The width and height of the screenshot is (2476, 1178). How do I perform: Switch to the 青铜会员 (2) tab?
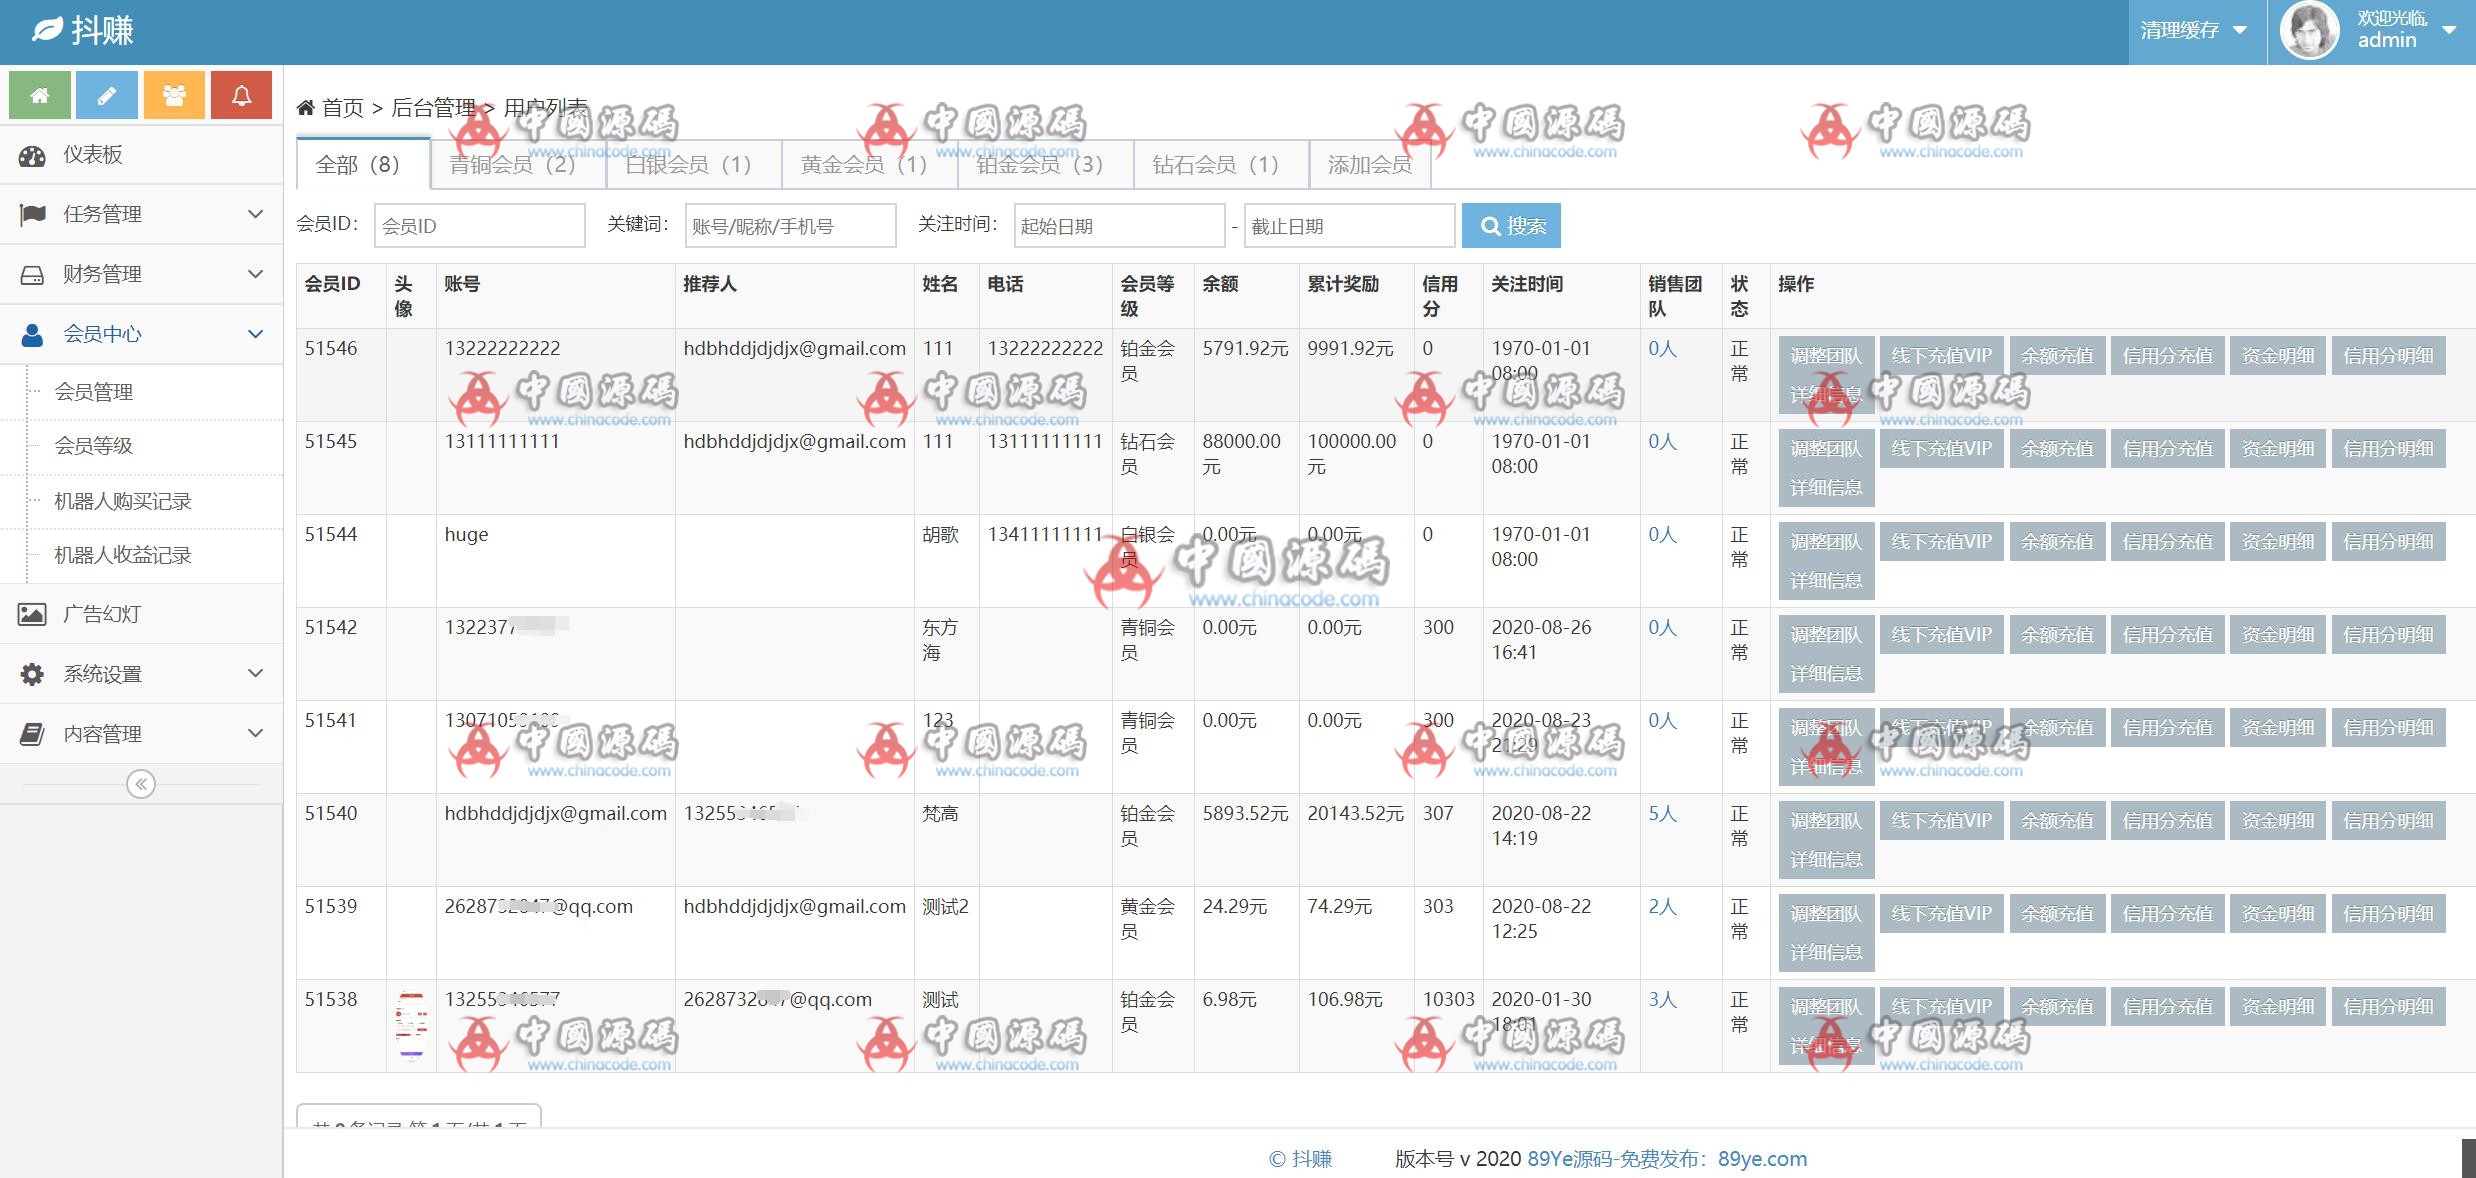click(513, 165)
